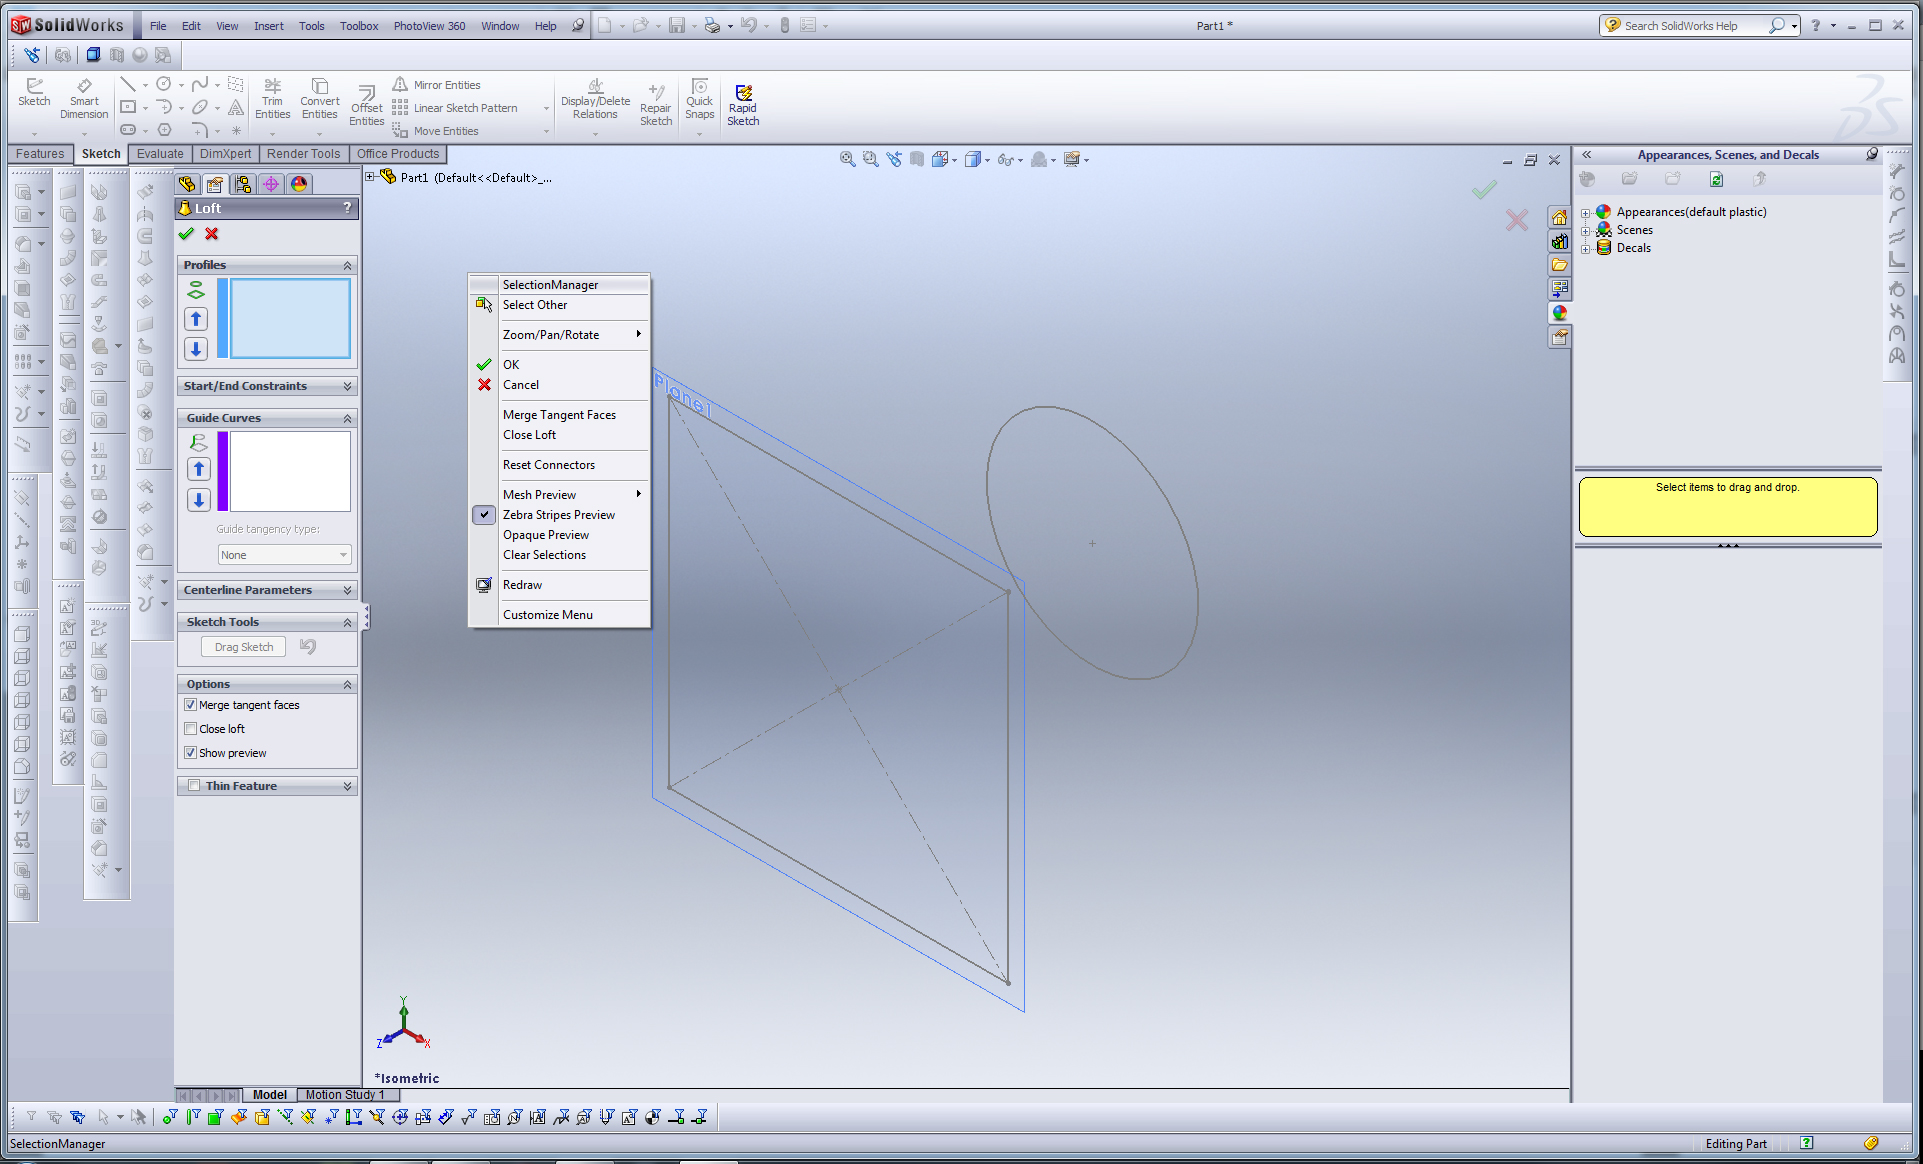The height and width of the screenshot is (1164, 1923).
Task: Select the Smart Dimension tool
Action: (x=84, y=99)
